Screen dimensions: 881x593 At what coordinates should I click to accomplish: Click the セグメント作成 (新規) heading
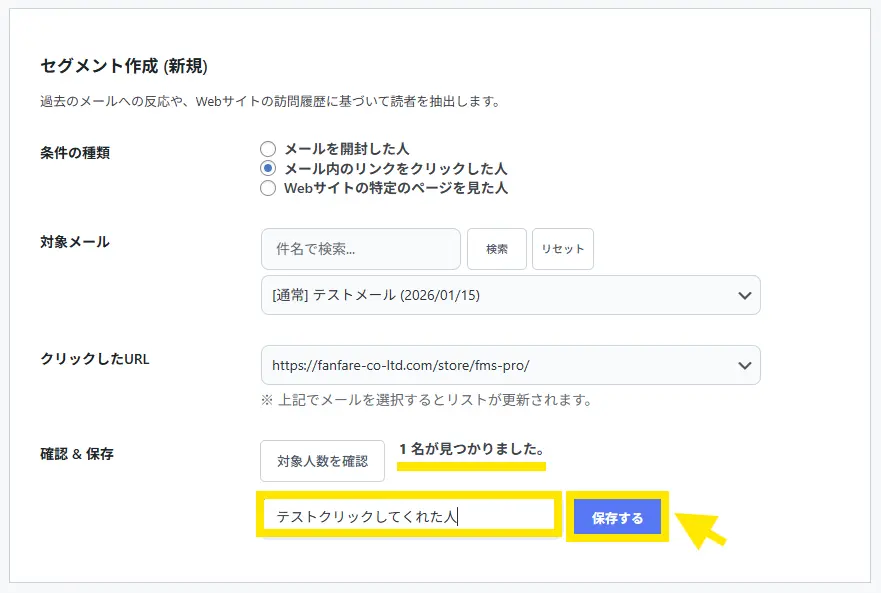coord(124,66)
